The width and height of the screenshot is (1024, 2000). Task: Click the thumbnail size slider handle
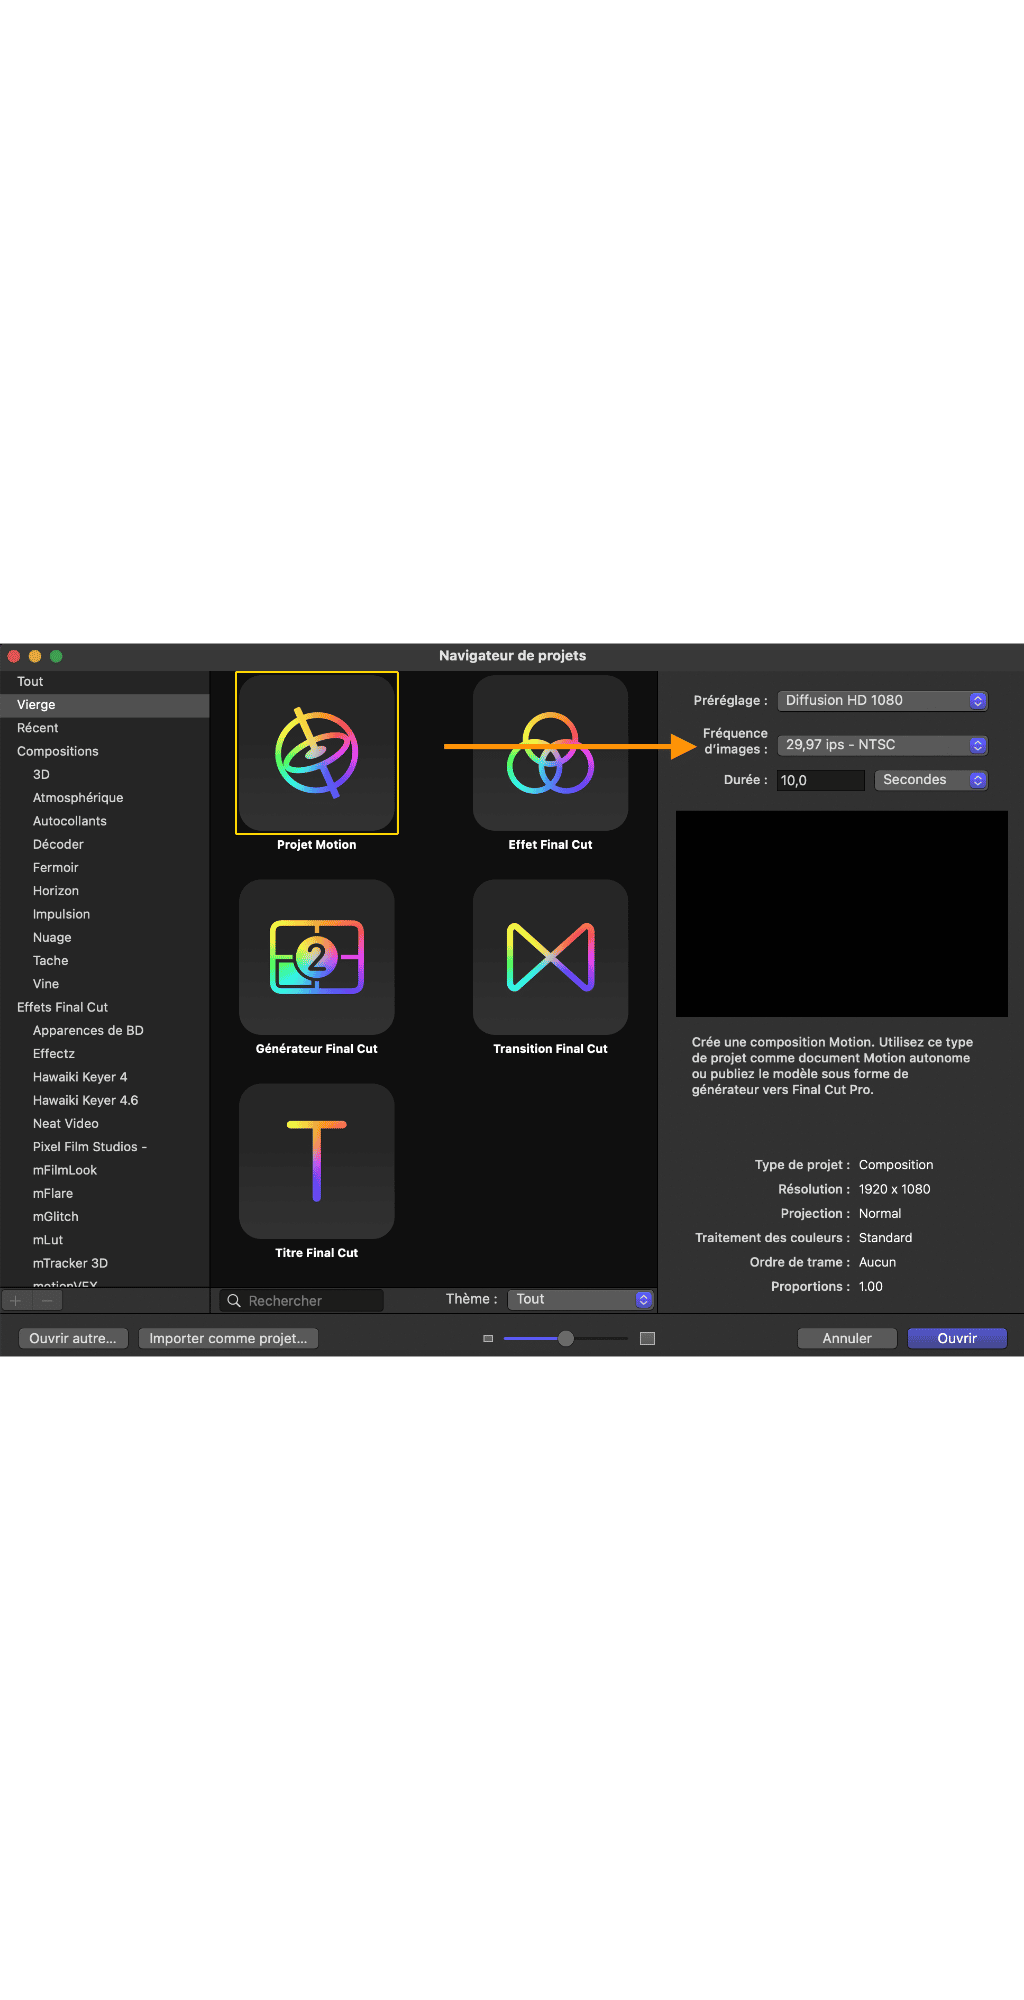tap(566, 1339)
